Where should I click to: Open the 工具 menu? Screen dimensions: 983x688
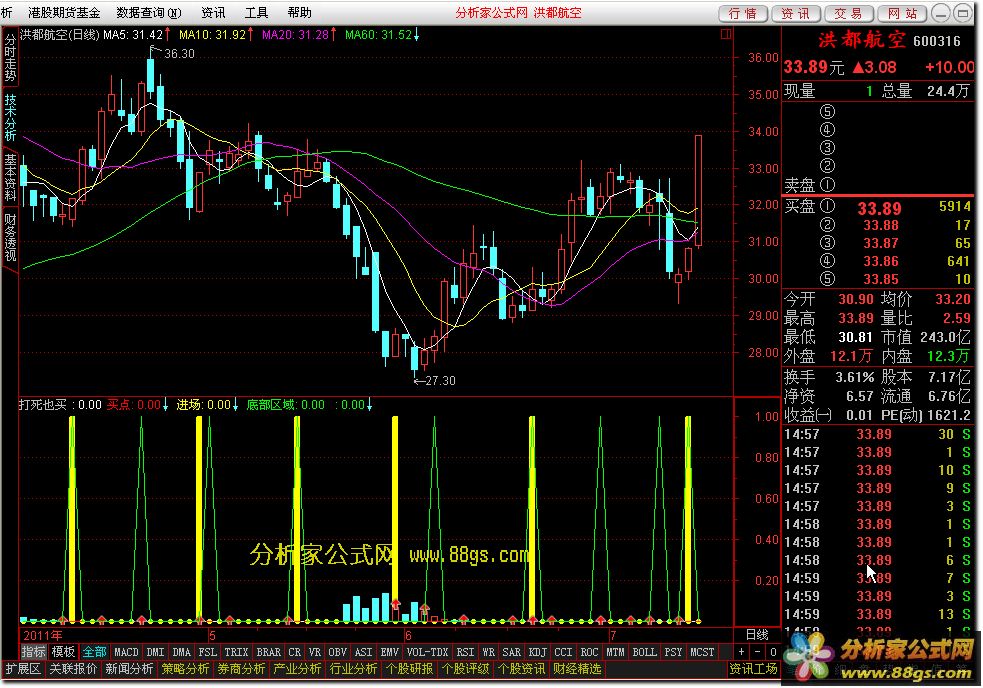[256, 13]
